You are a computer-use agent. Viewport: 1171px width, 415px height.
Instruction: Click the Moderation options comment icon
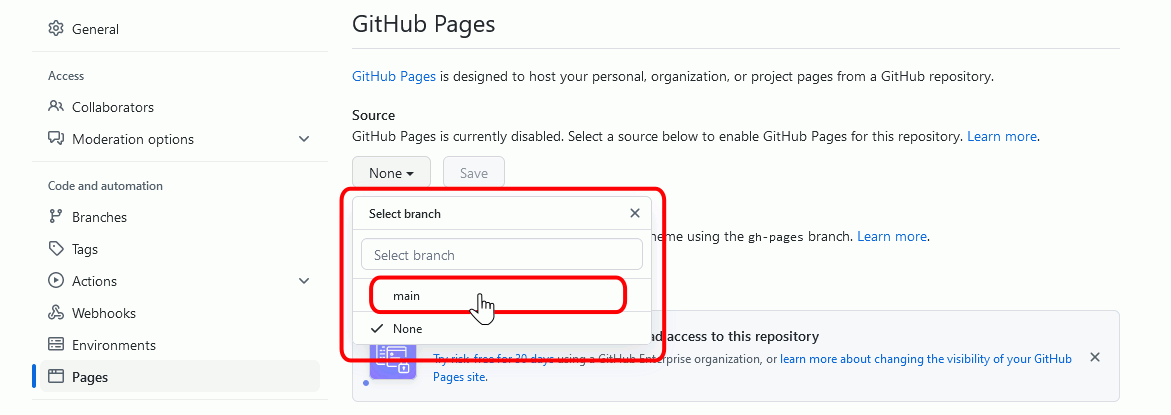click(x=55, y=138)
